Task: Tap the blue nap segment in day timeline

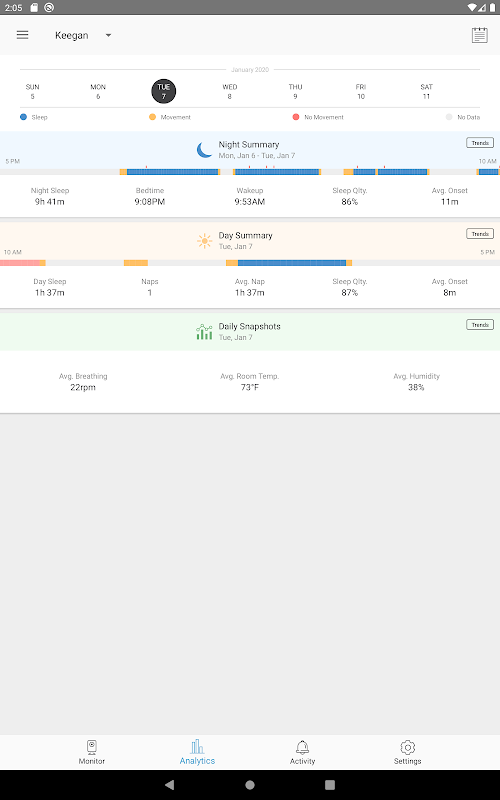Action: 292,263
